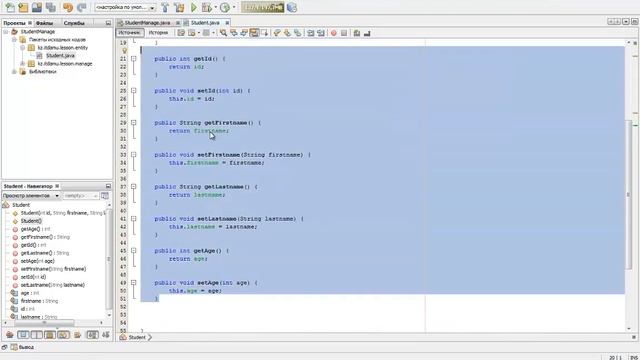Viewport: 640px width, 360px height.
Task: Click the Save All toolbar icon
Action: point(51,7)
